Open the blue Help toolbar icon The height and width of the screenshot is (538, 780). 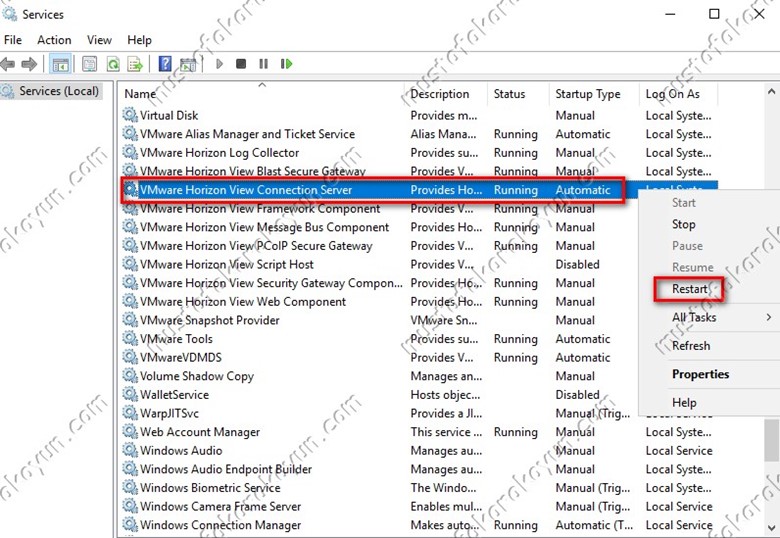(165, 64)
